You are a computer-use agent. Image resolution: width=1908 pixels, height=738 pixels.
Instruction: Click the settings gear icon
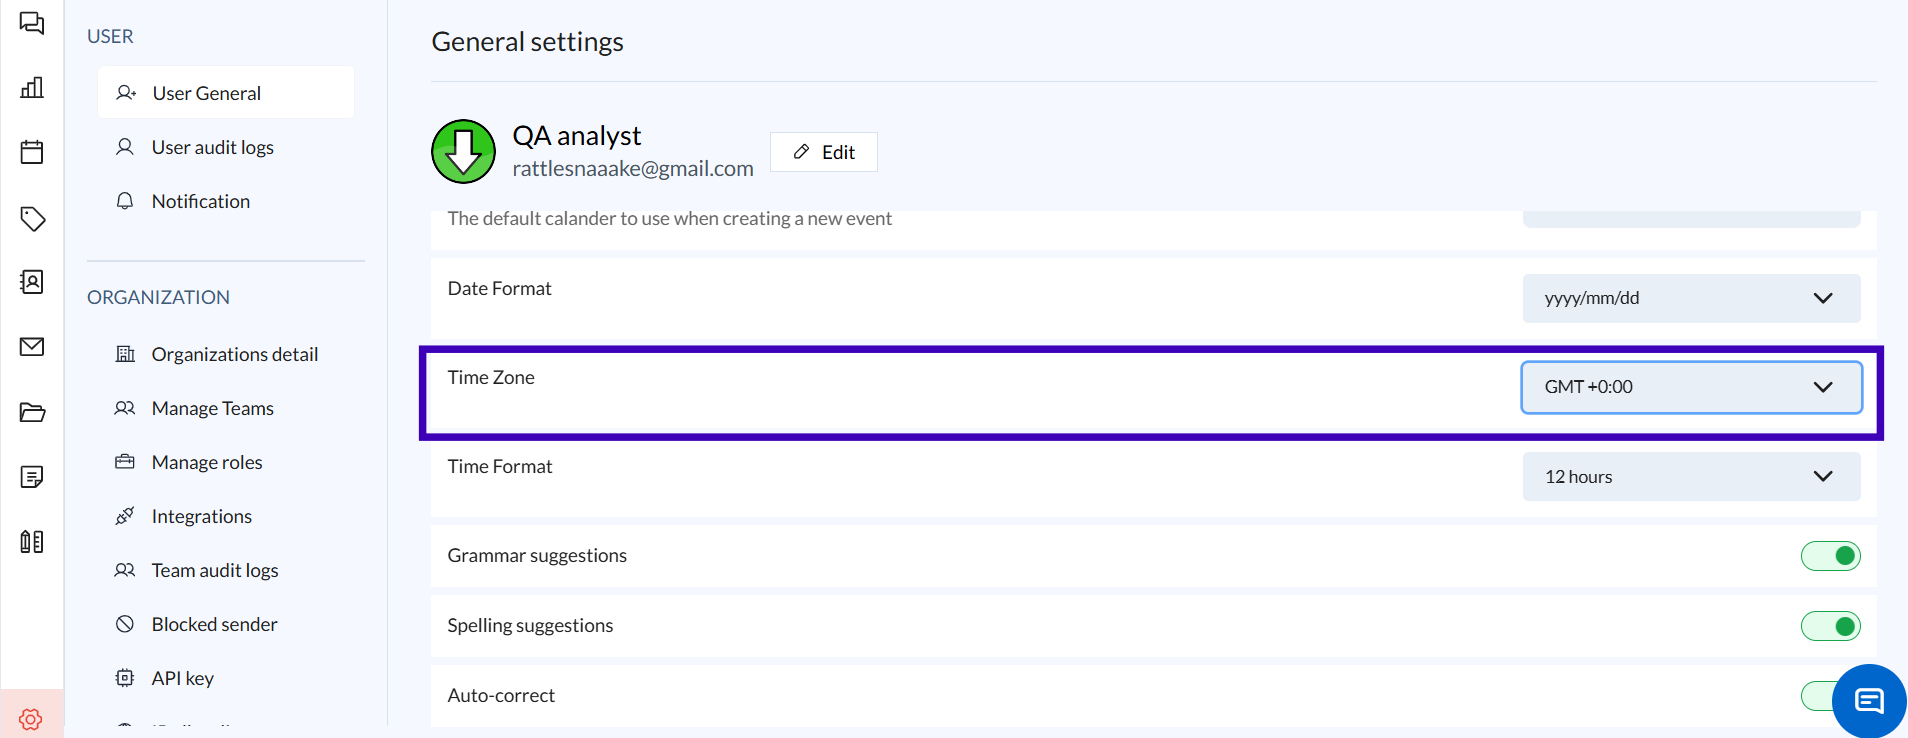(x=31, y=718)
